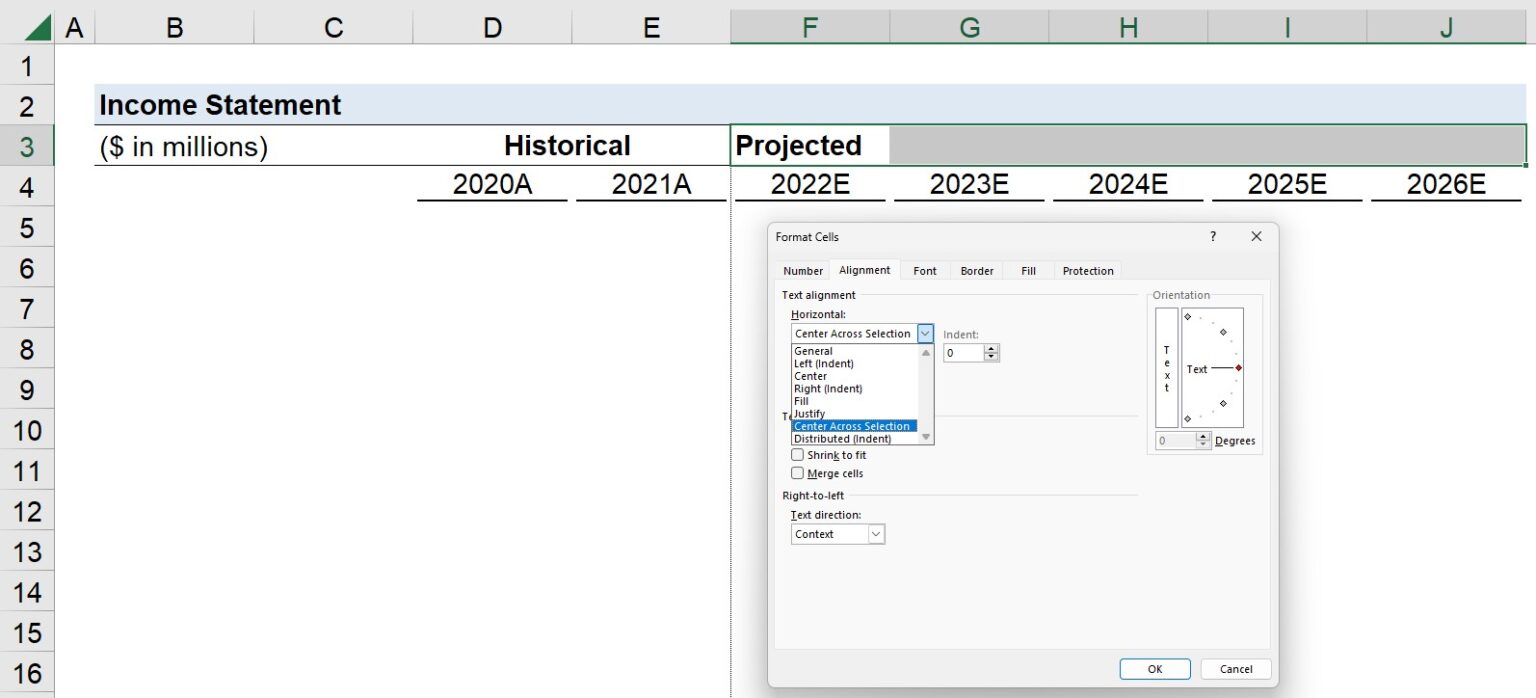Click the Format Cells help question mark
Image resolution: width=1536 pixels, height=698 pixels.
(x=1213, y=237)
